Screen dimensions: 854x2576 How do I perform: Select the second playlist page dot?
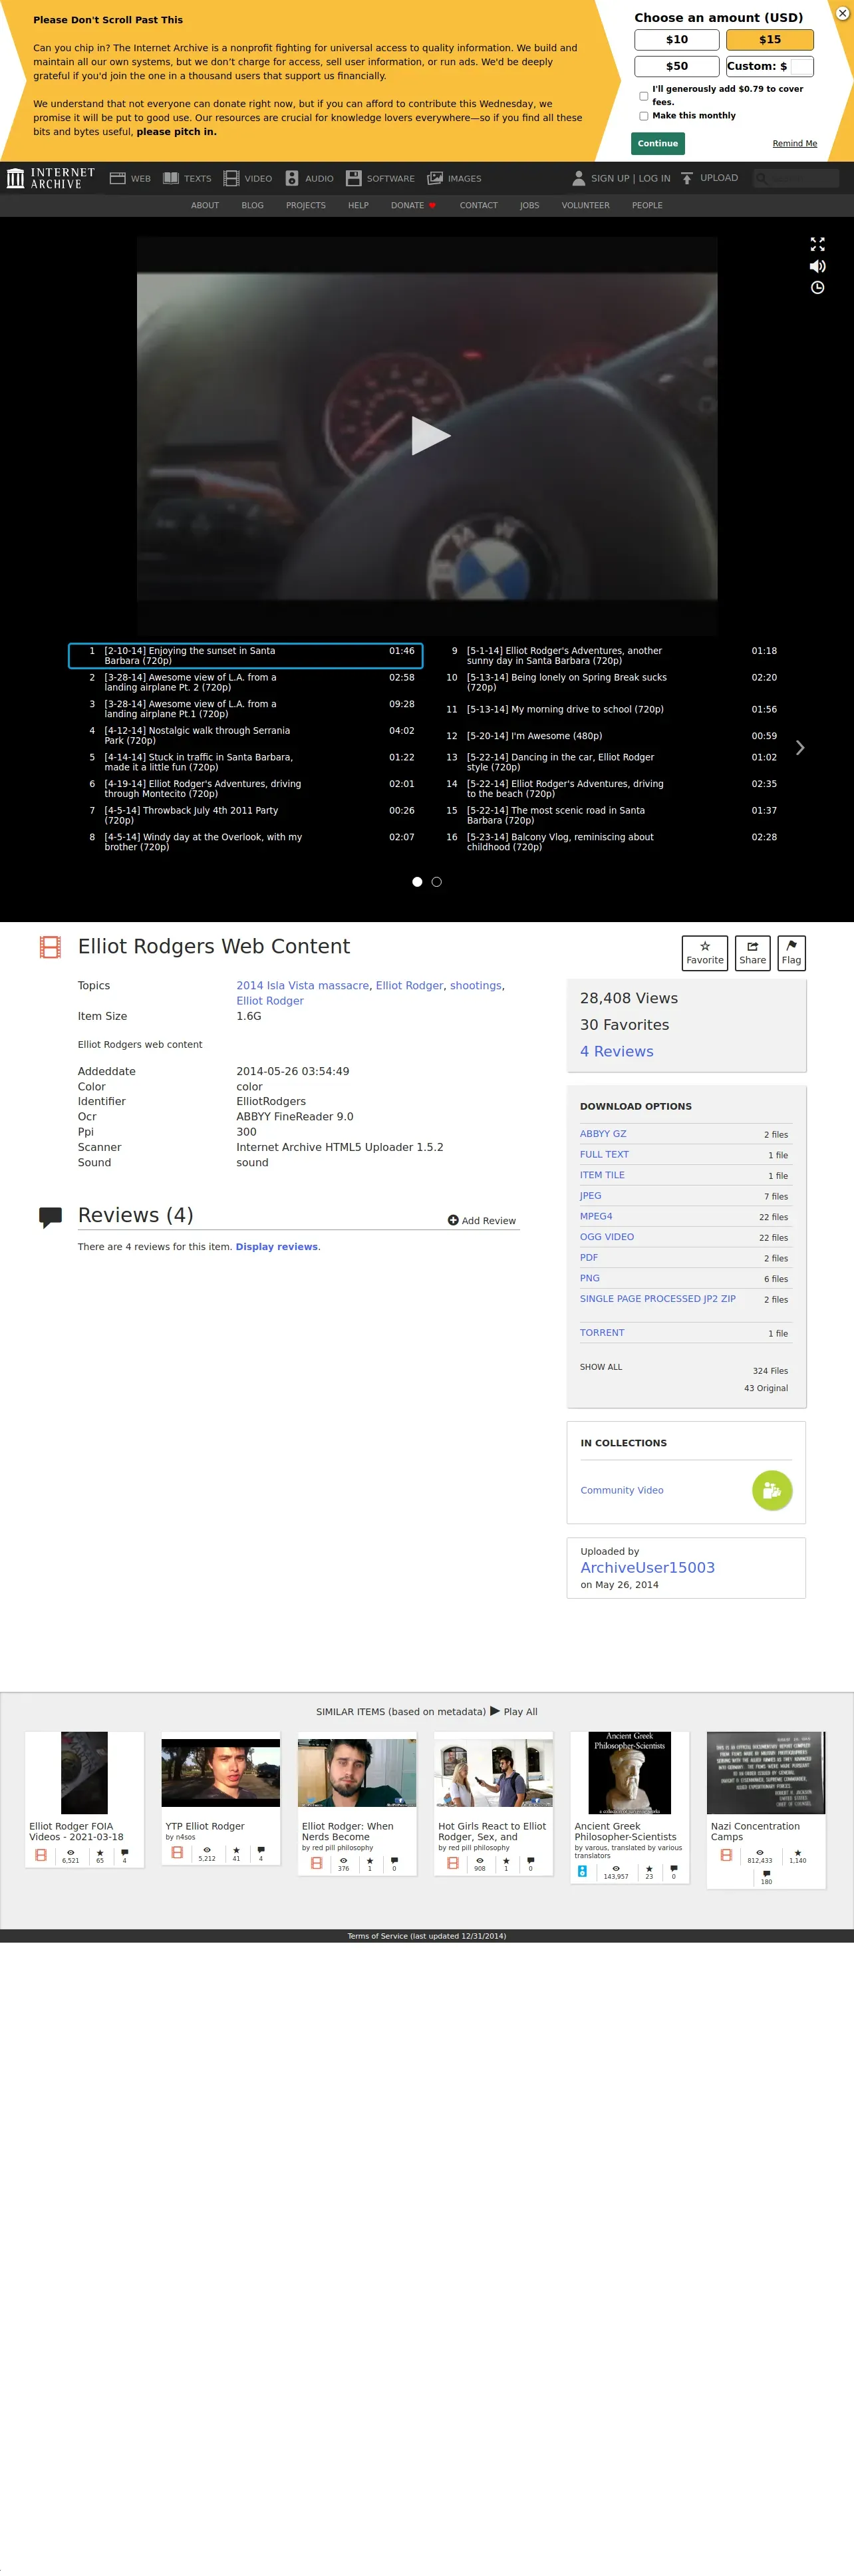click(436, 882)
